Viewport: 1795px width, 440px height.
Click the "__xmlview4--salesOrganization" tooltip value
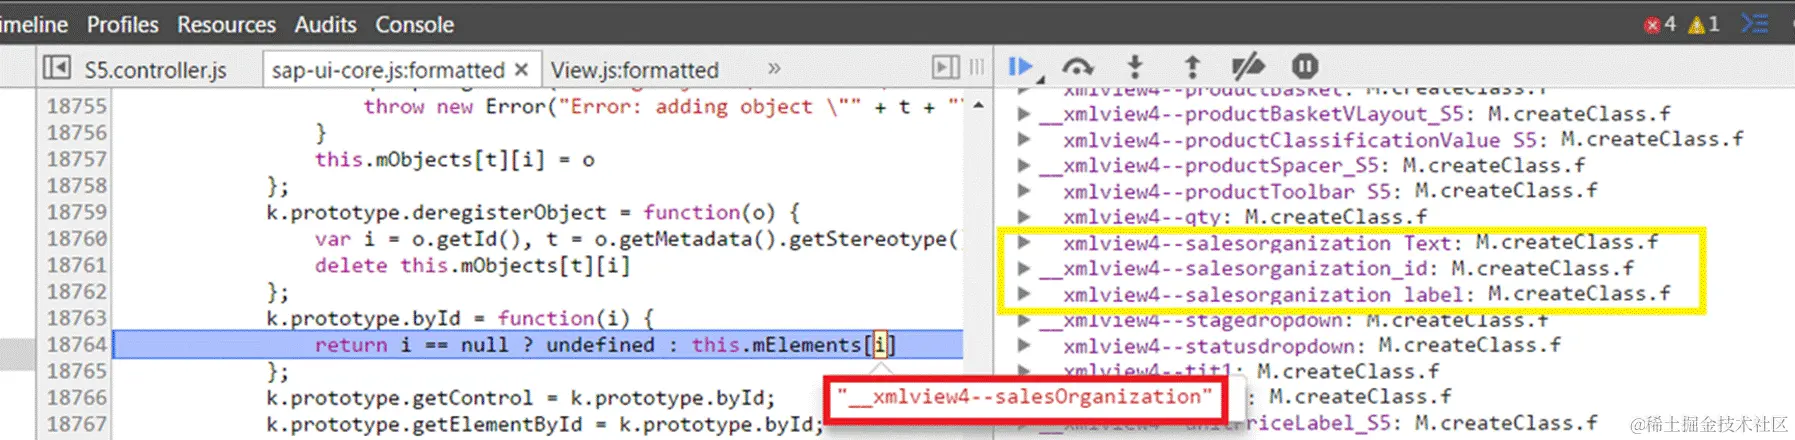1024,397
